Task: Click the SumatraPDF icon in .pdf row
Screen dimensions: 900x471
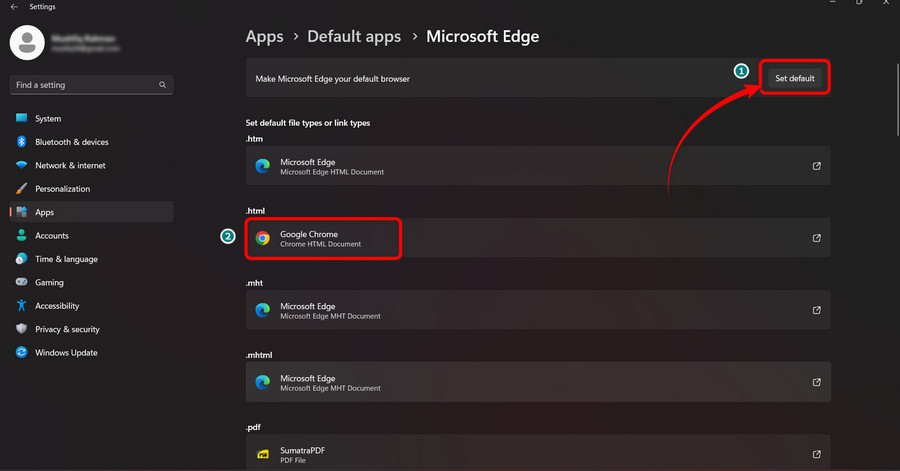Action: pos(263,454)
